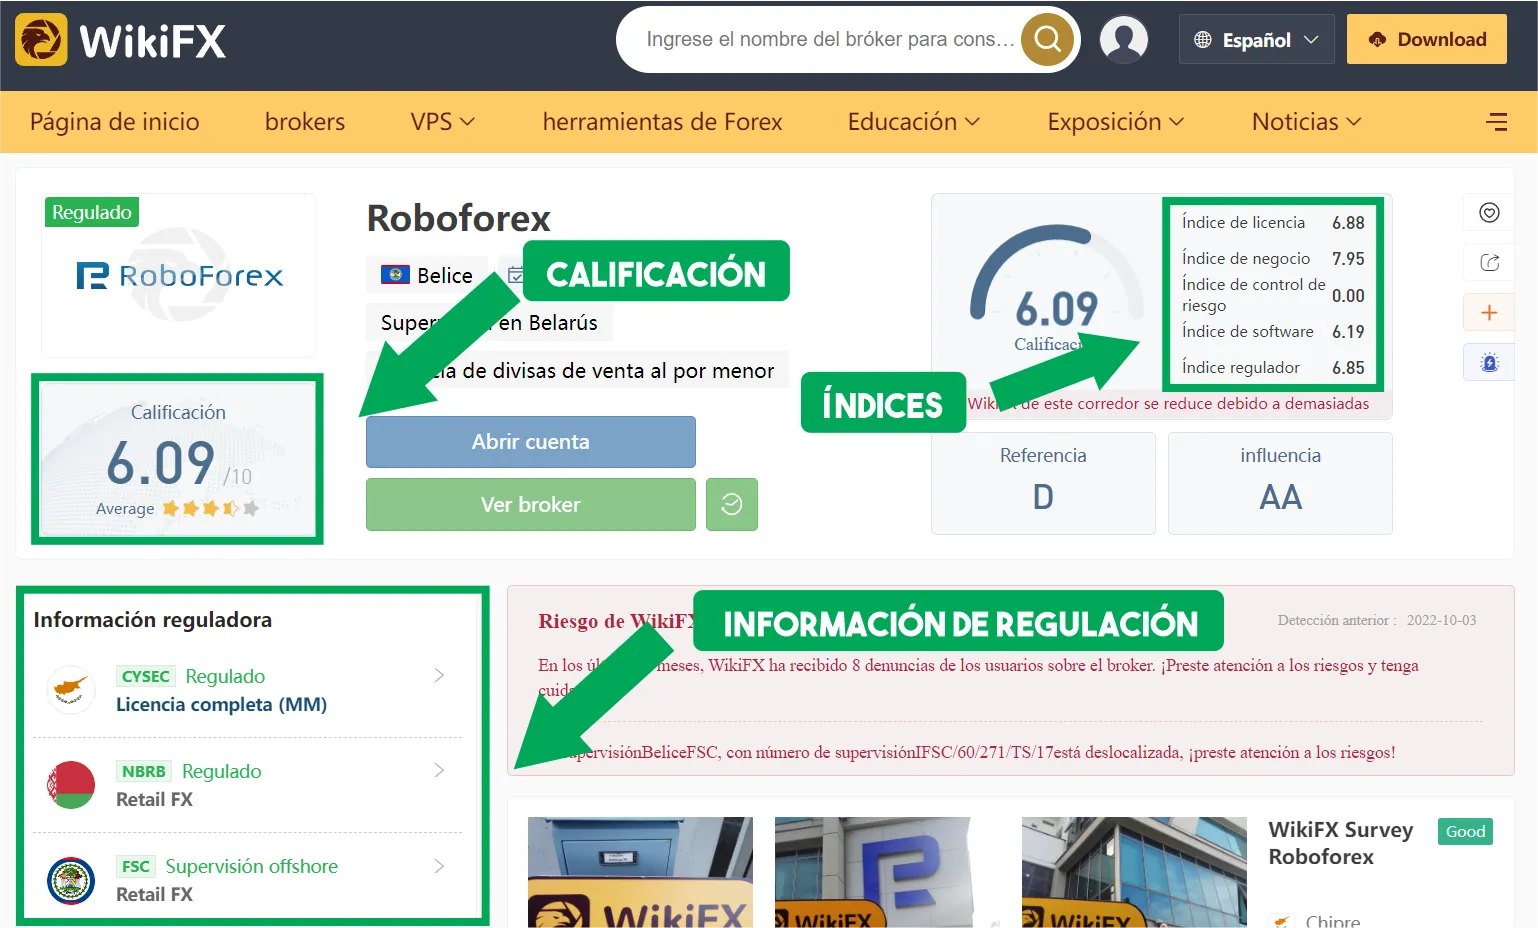This screenshot has height=928, width=1538.
Task: Expand the Educación menu
Action: [x=914, y=122]
